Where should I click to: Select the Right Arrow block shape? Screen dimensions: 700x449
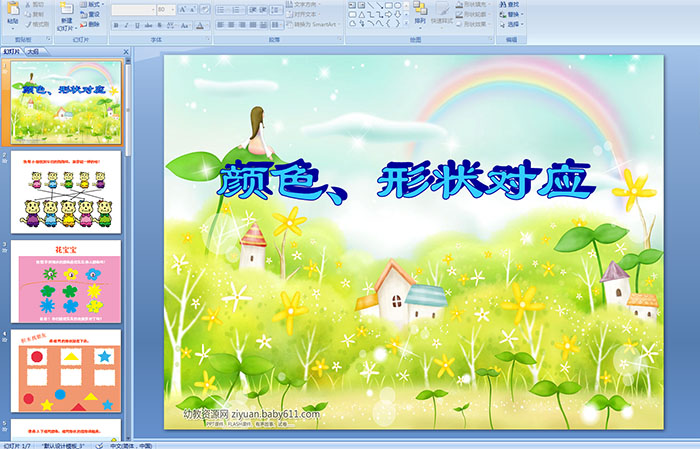click(389, 14)
